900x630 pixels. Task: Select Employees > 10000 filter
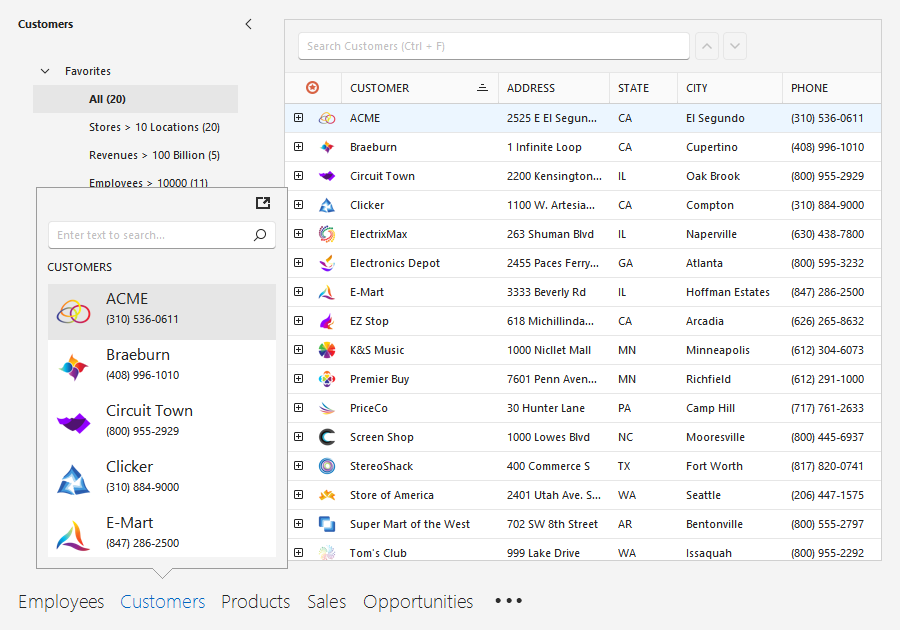[x=149, y=182]
